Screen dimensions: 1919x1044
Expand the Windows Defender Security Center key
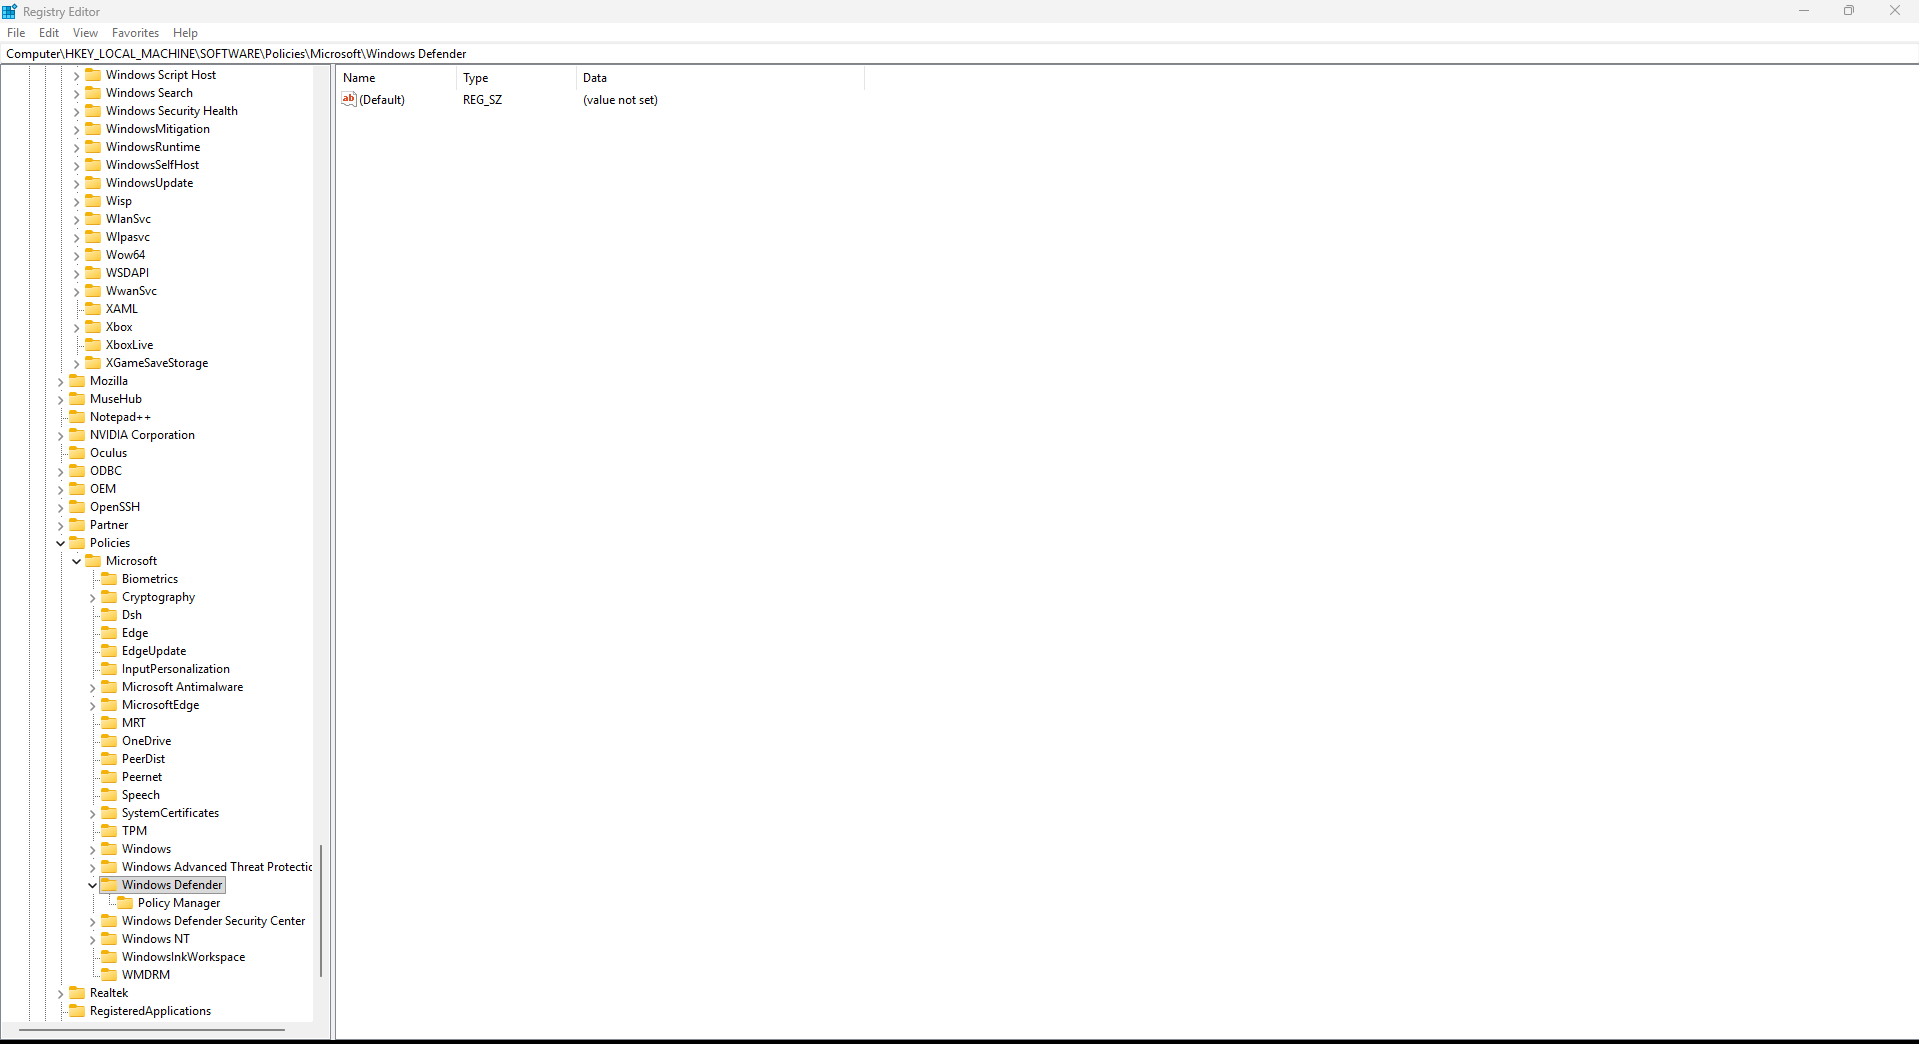click(x=92, y=920)
